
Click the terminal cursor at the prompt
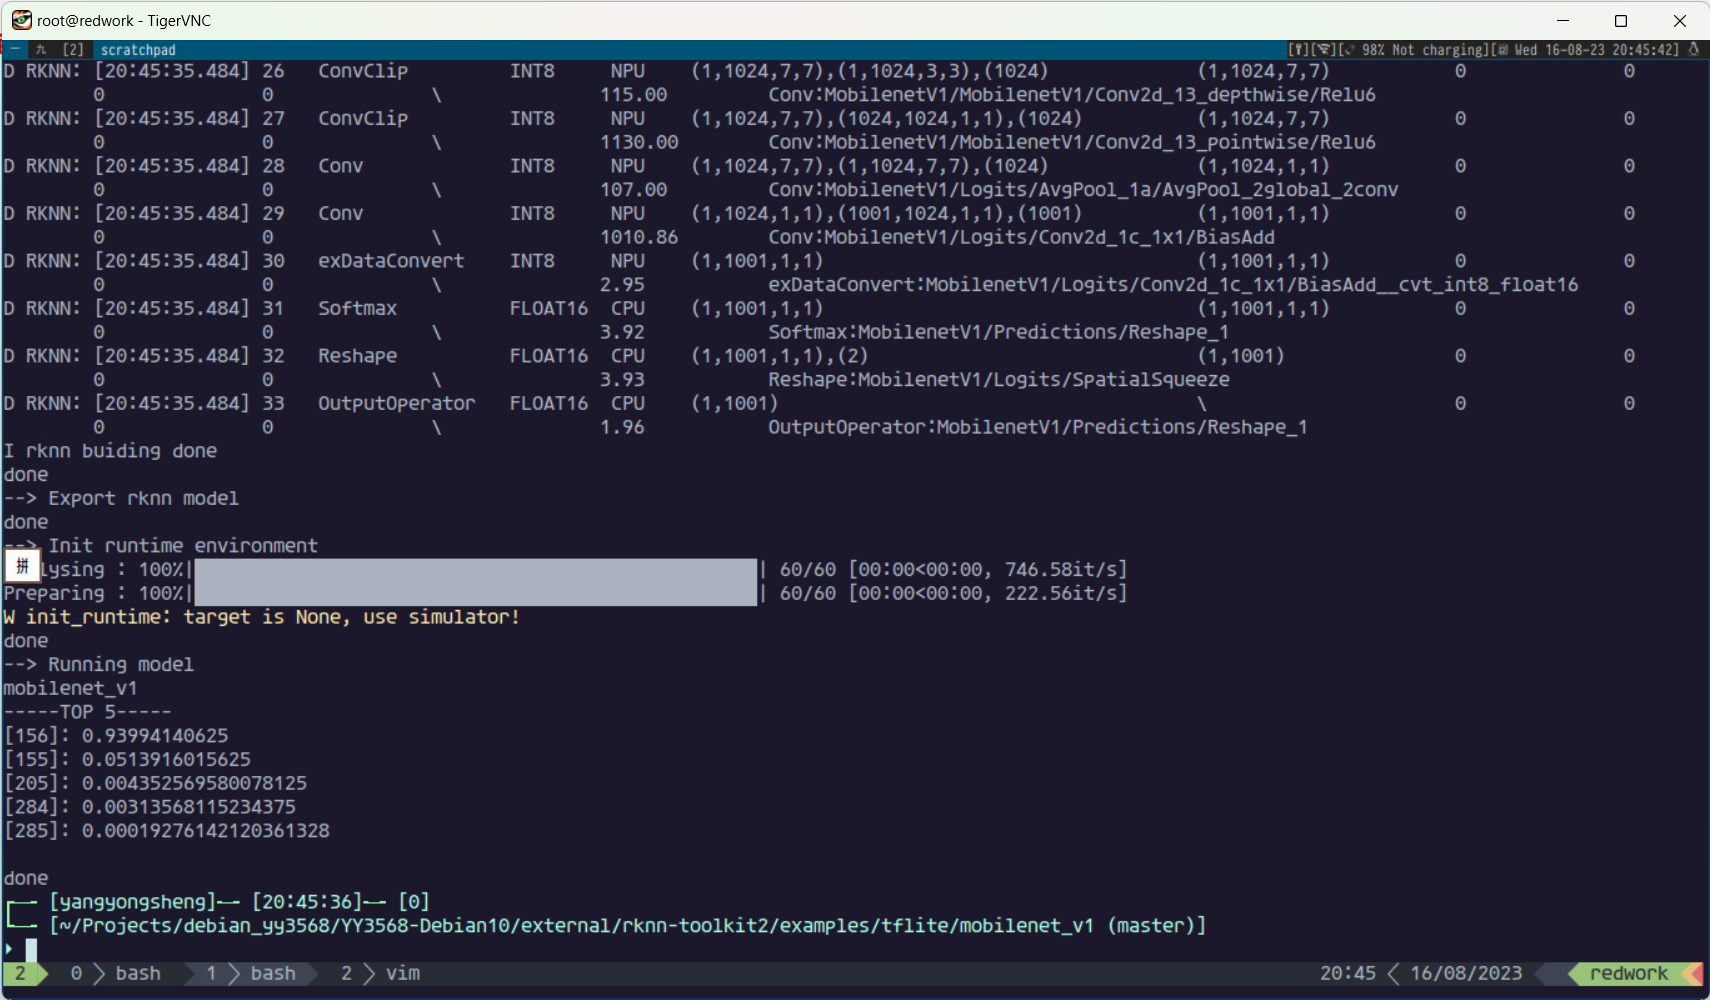(x=31, y=949)
